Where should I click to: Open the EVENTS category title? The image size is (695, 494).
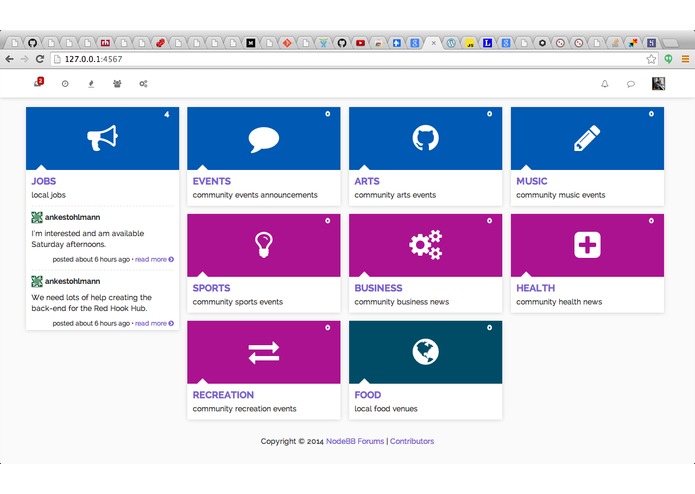(x=211, y=181)
